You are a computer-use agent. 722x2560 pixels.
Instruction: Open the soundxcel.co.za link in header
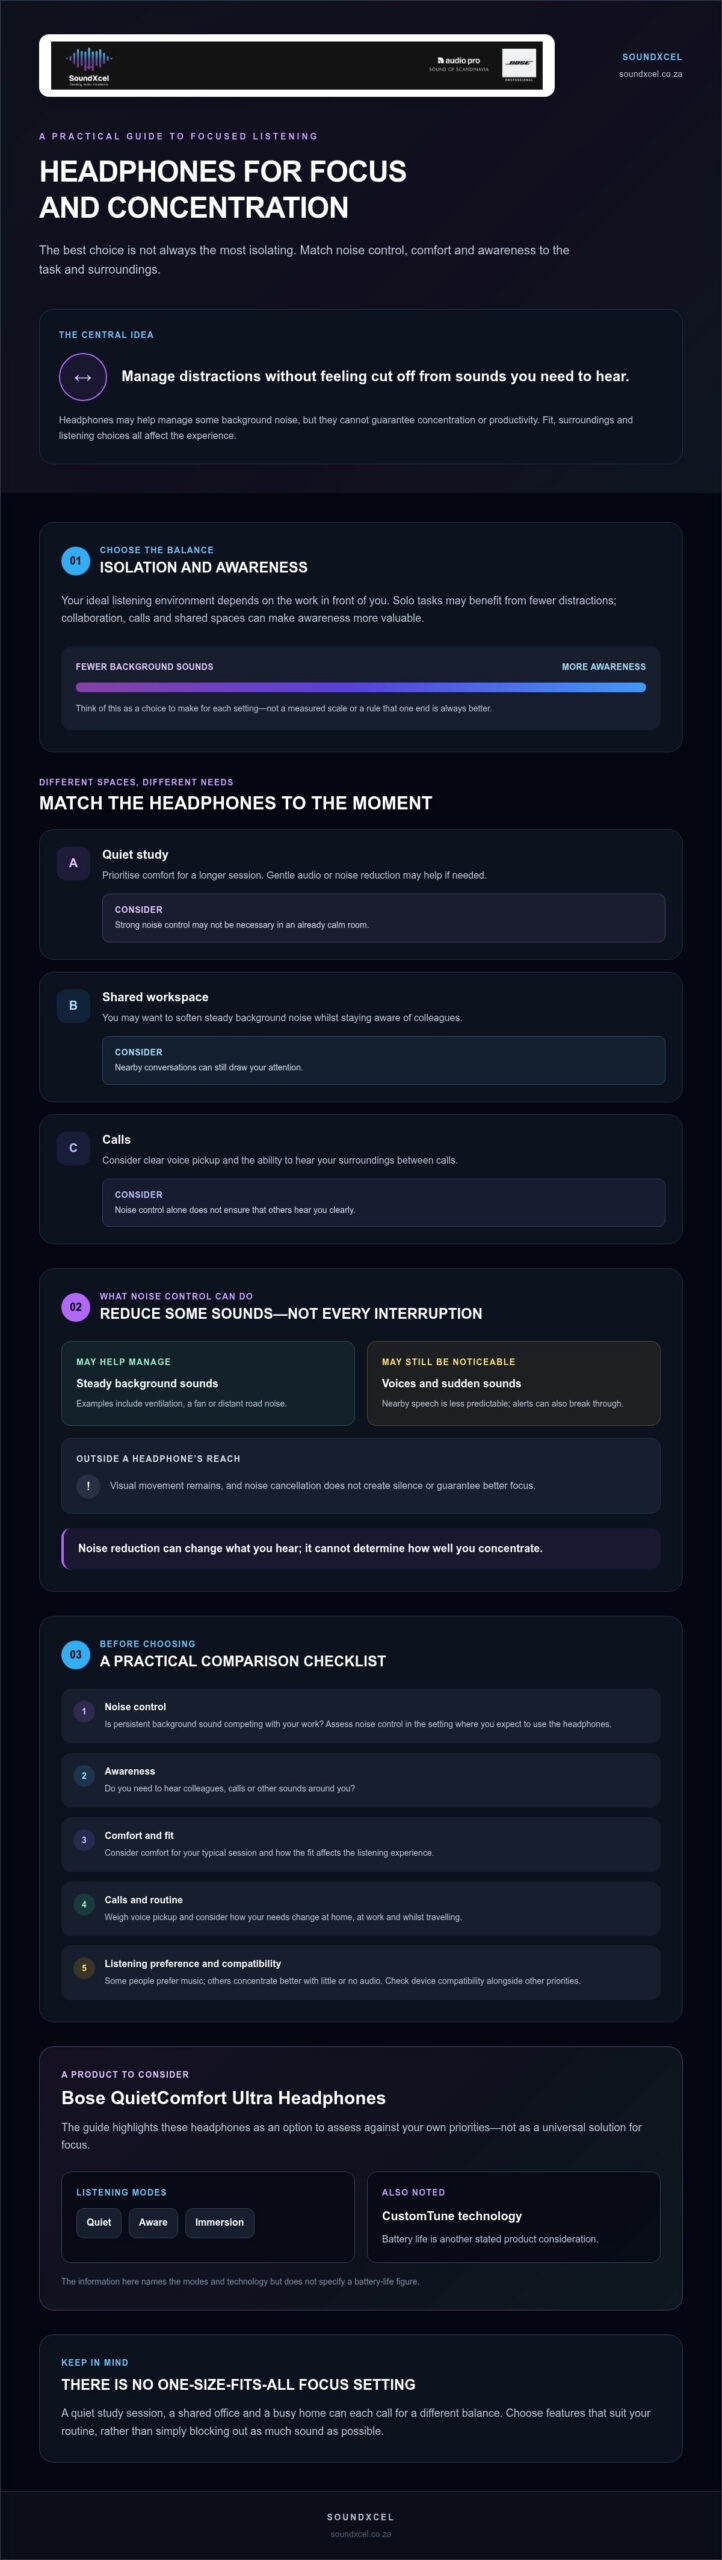coord(651,74)
